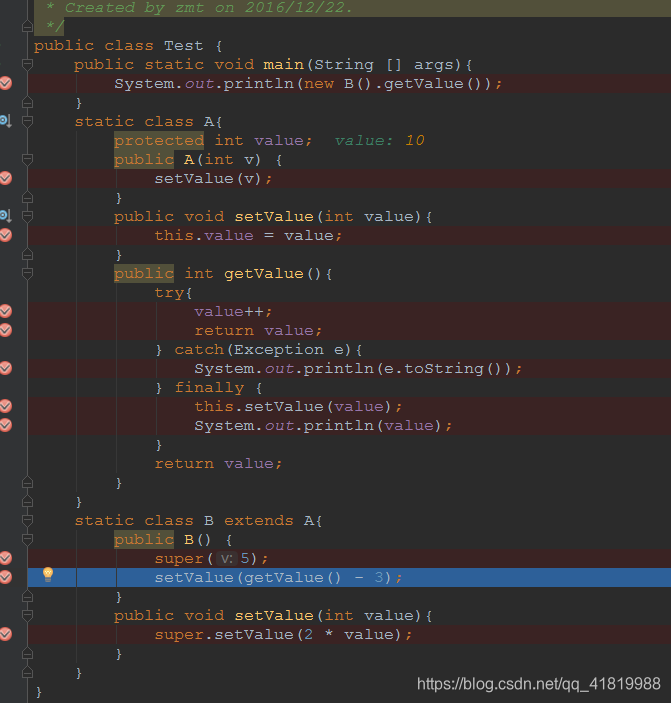Click the subclass gutter icon beside class A

5,121
